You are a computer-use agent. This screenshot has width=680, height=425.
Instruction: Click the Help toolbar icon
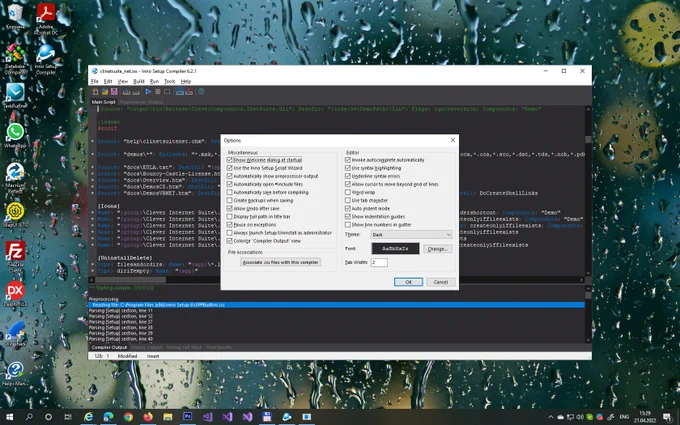(201, 92)
